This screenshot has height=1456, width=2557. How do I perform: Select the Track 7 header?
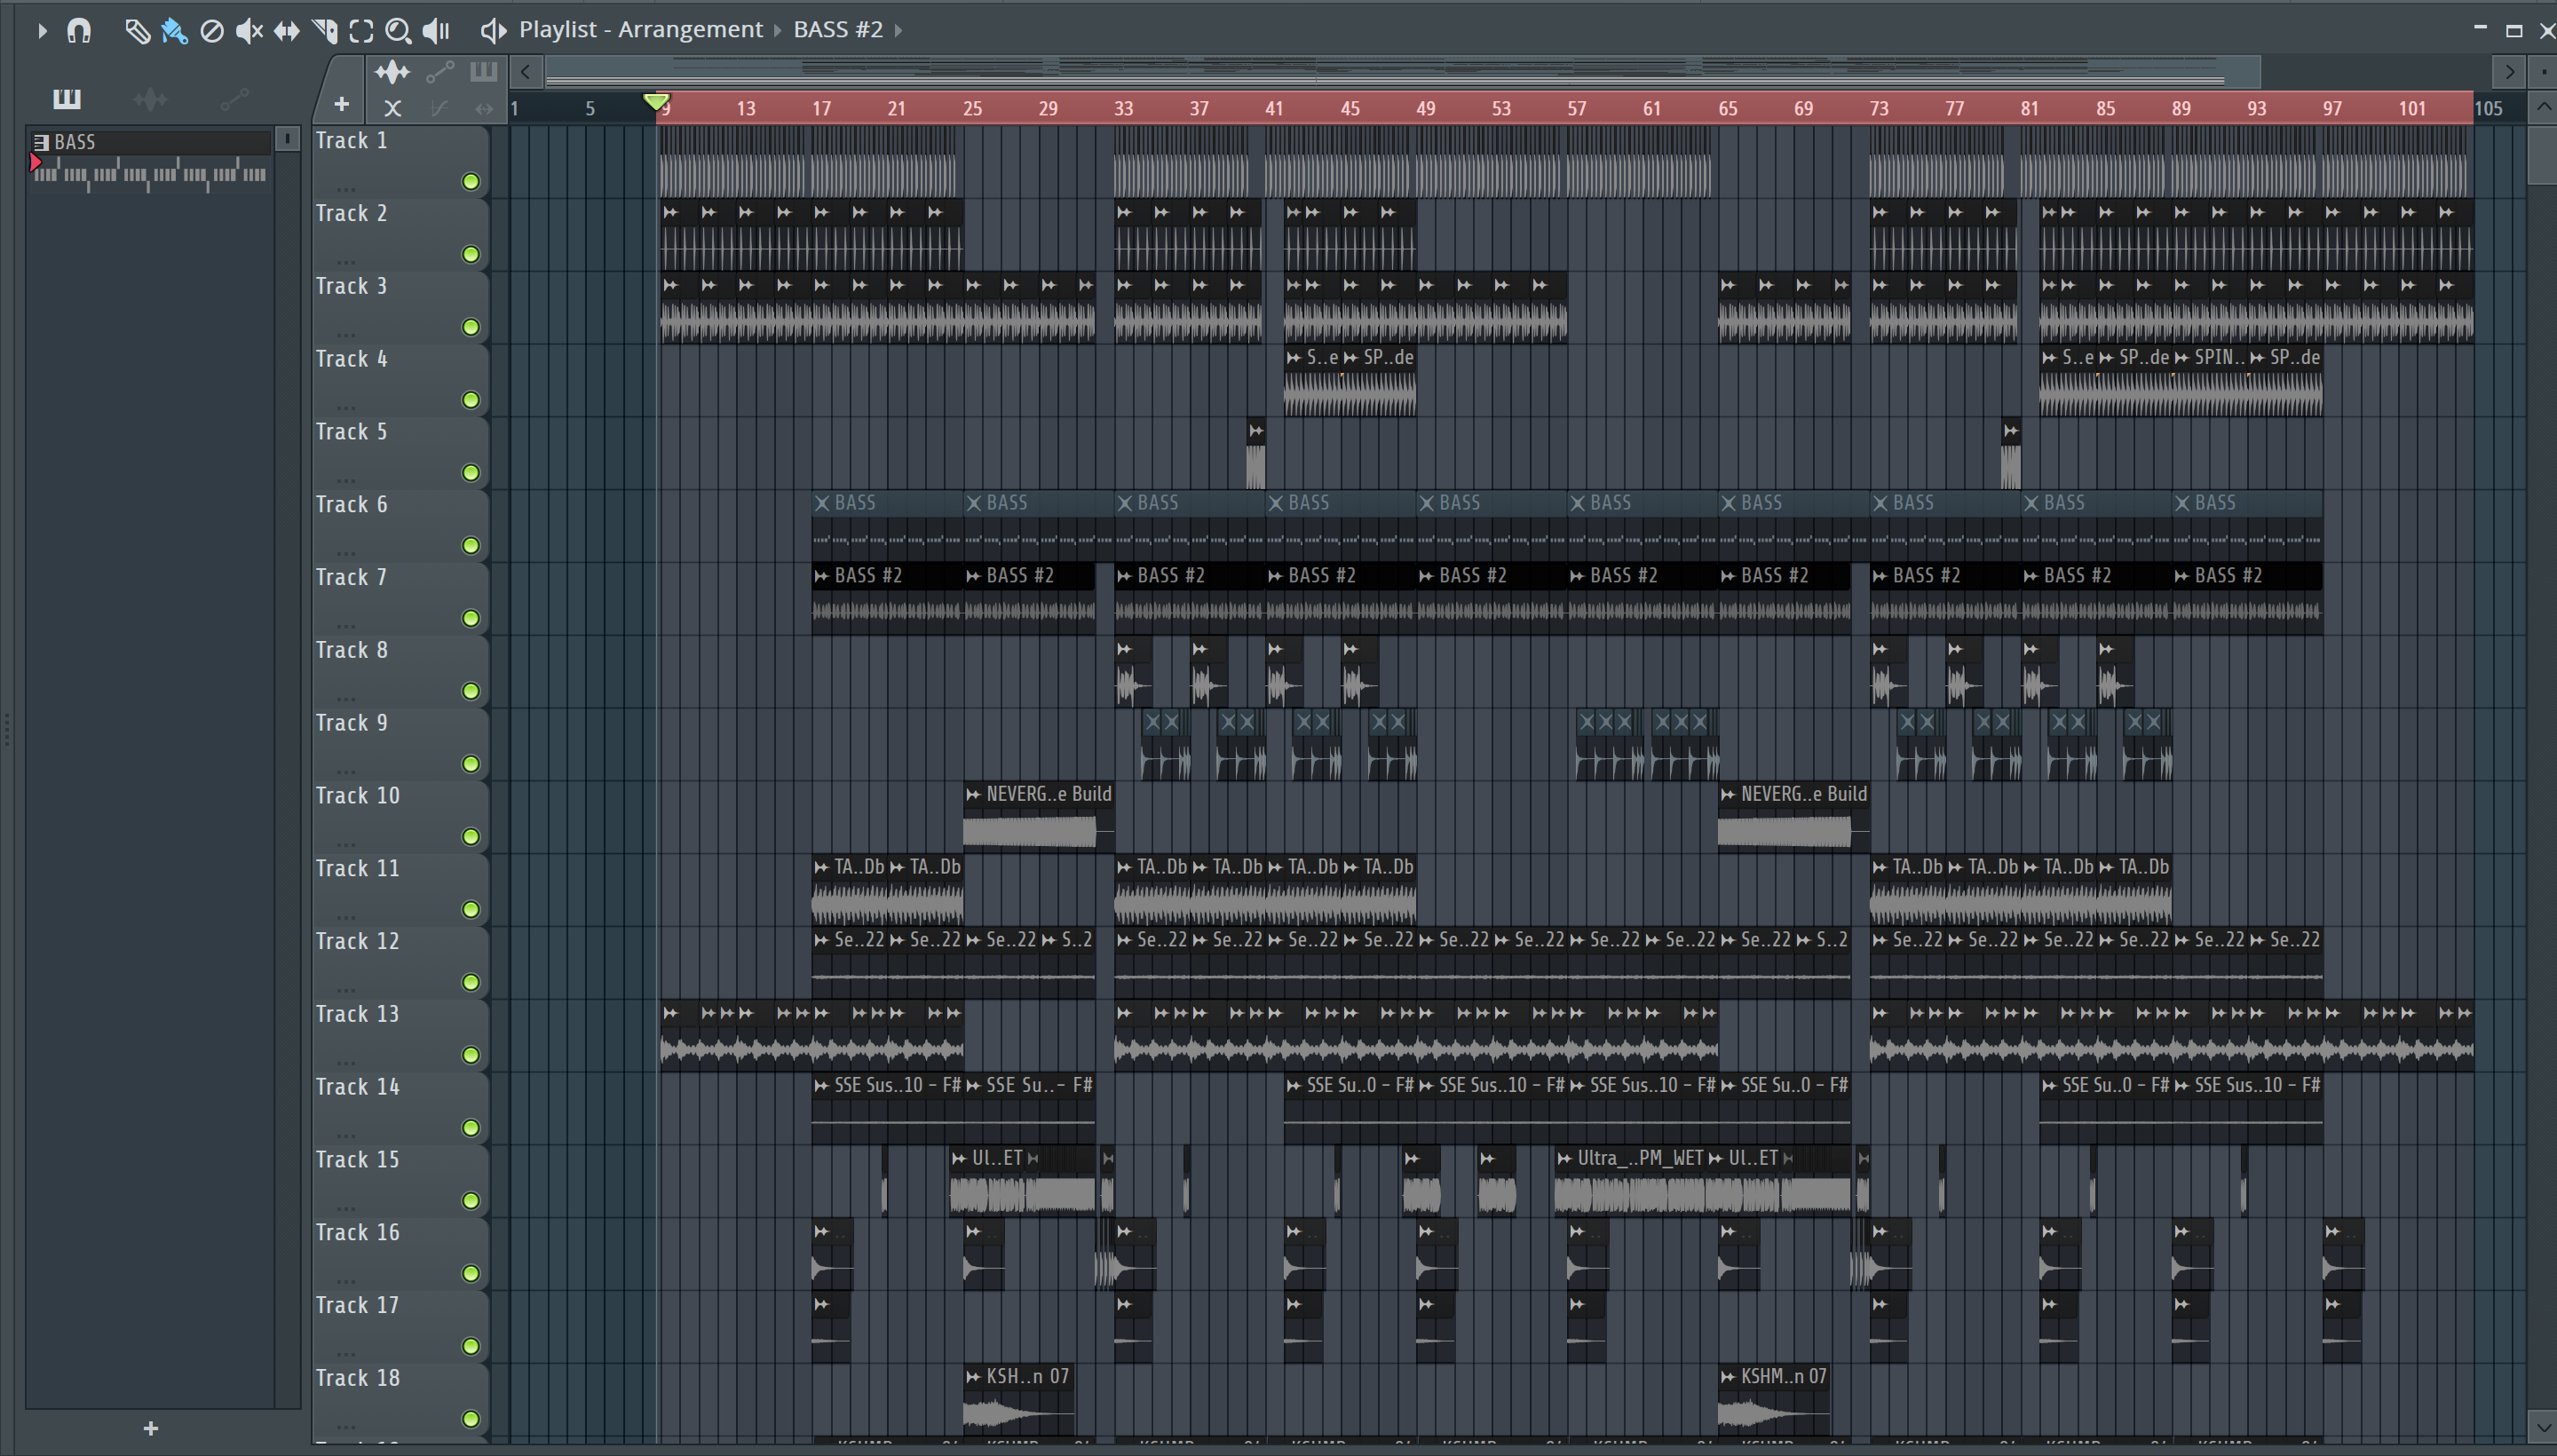click(x=400, y=598)
